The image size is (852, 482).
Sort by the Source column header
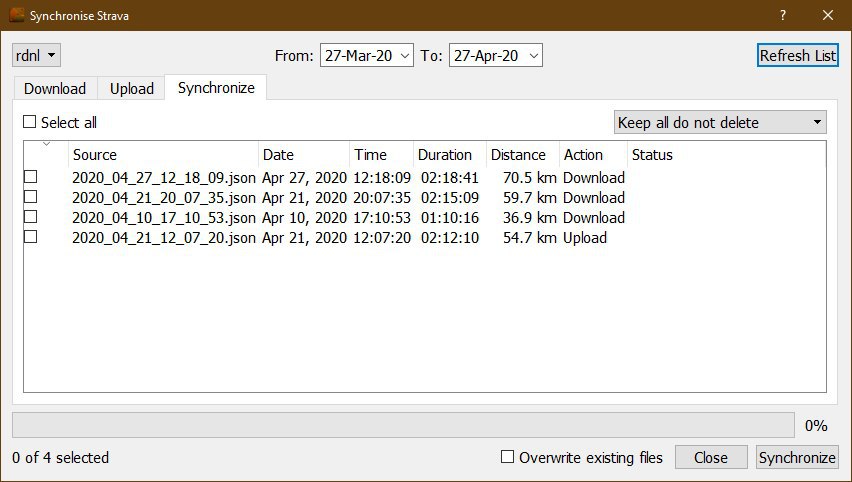(x=164, y=155)
